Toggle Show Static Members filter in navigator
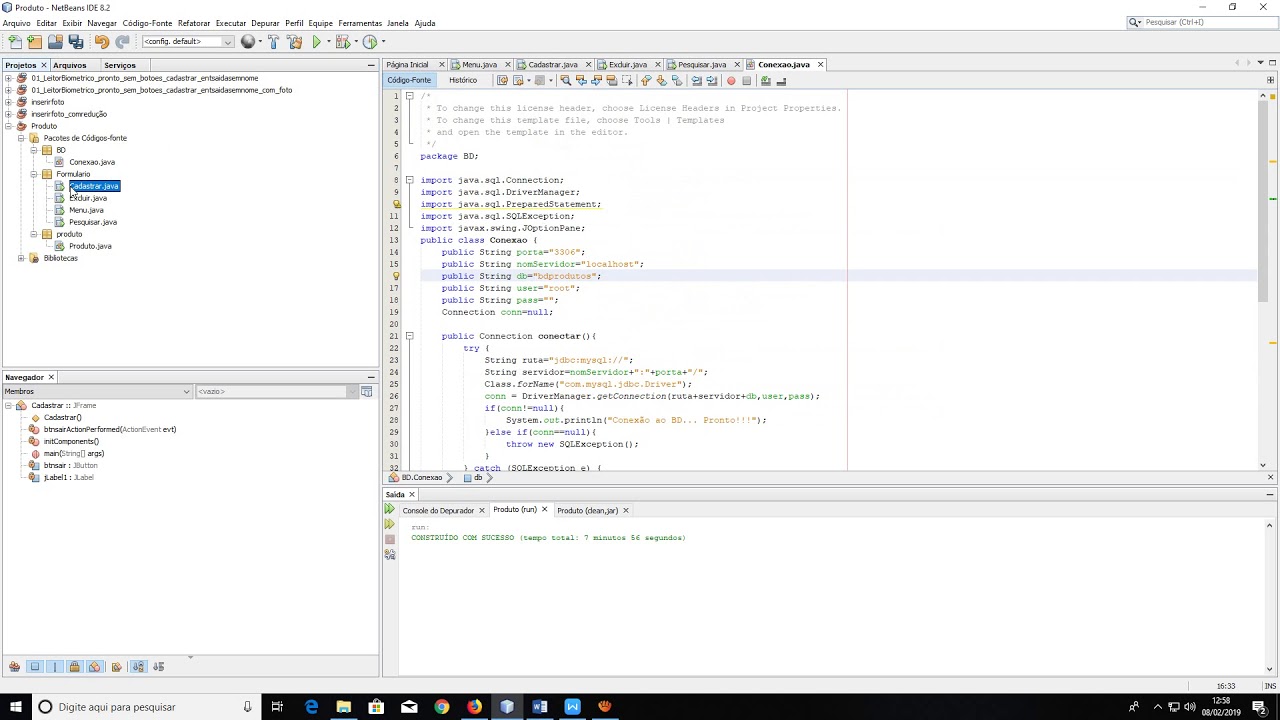 tap(55, 667)
